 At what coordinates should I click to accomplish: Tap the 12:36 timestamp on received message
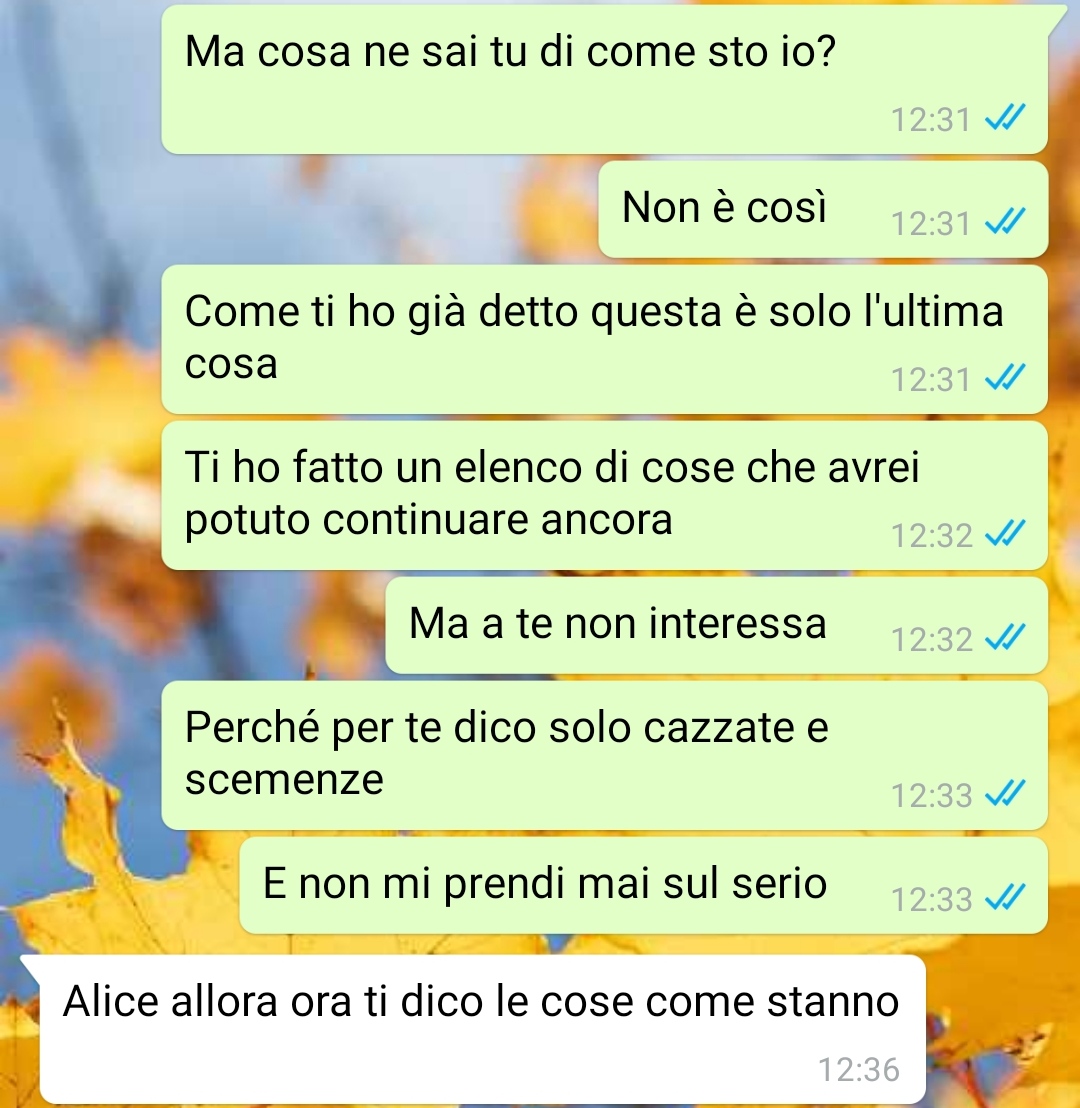click(859, 1069)
